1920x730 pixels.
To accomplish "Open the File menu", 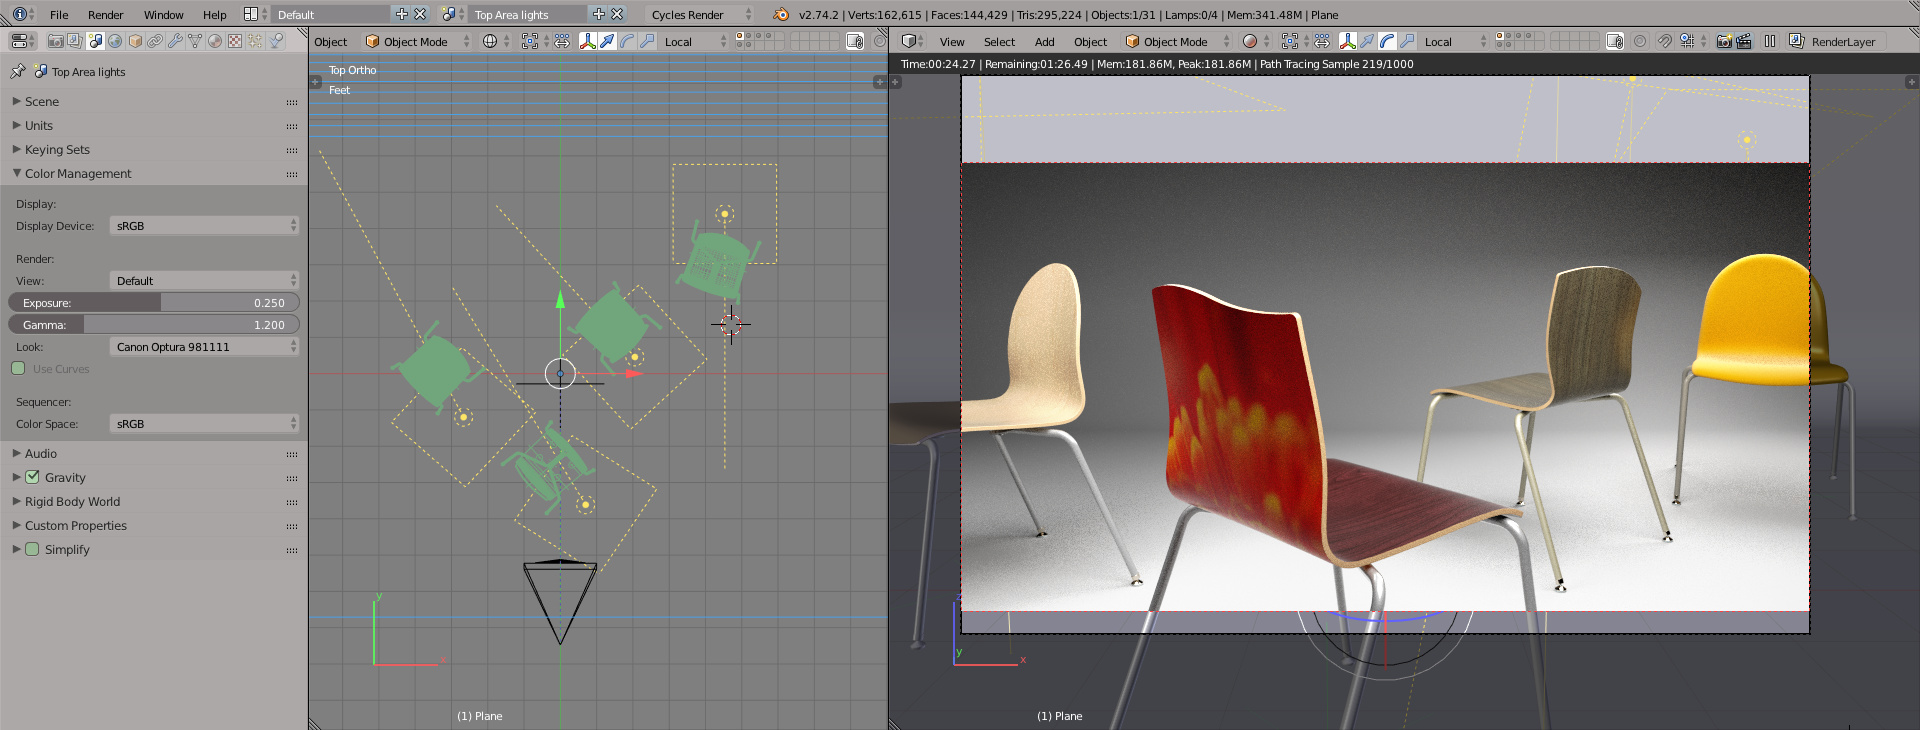I will [x=59, y=15].
